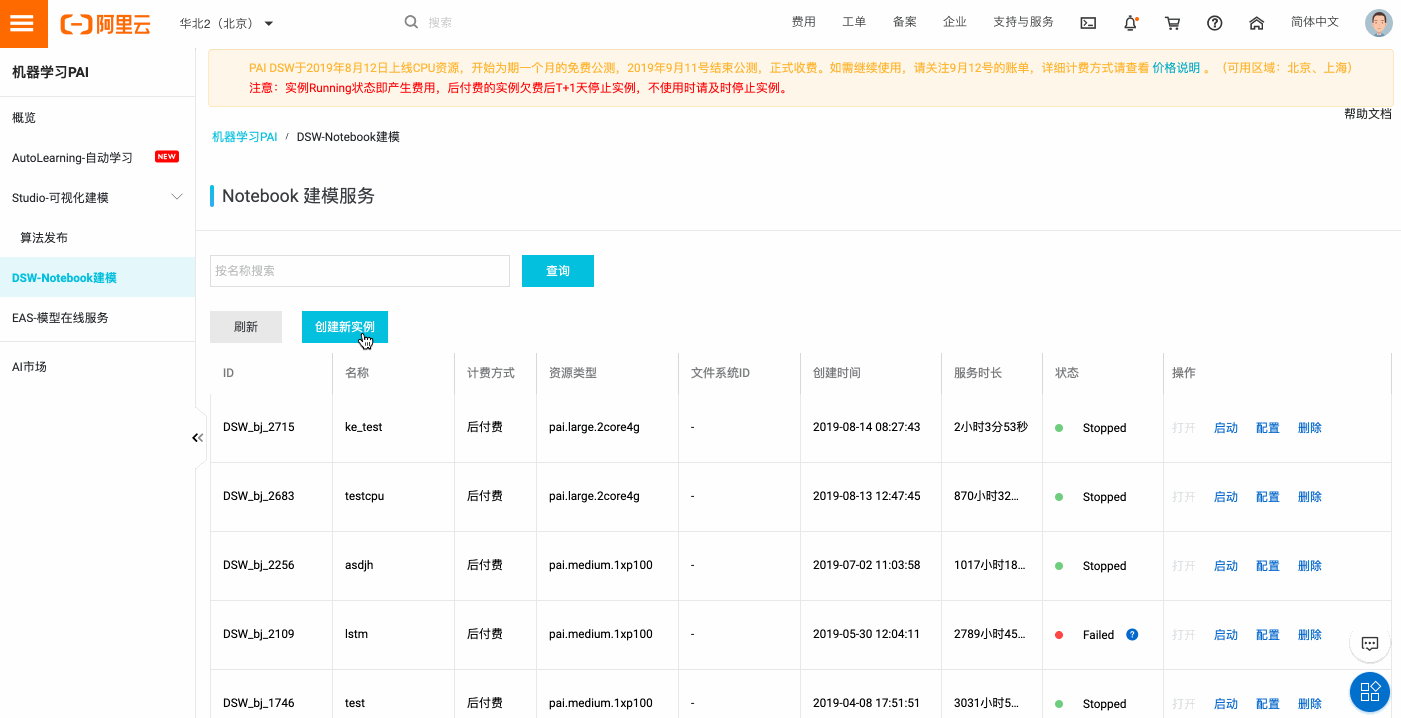Image resolution: width=1401 pixels, height=718 pixels.
Task: Open the 简体中文 language selector
Action: (1314, 22)
